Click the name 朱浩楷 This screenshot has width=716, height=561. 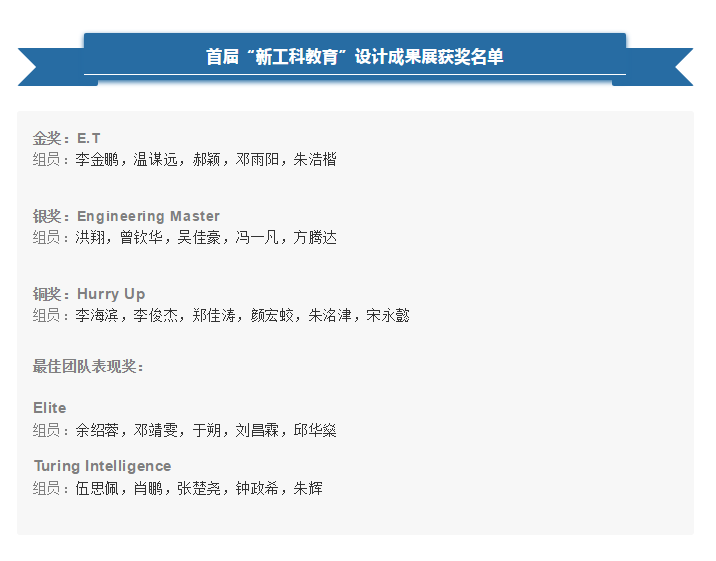pyautogui.click(x=315, y=159)
